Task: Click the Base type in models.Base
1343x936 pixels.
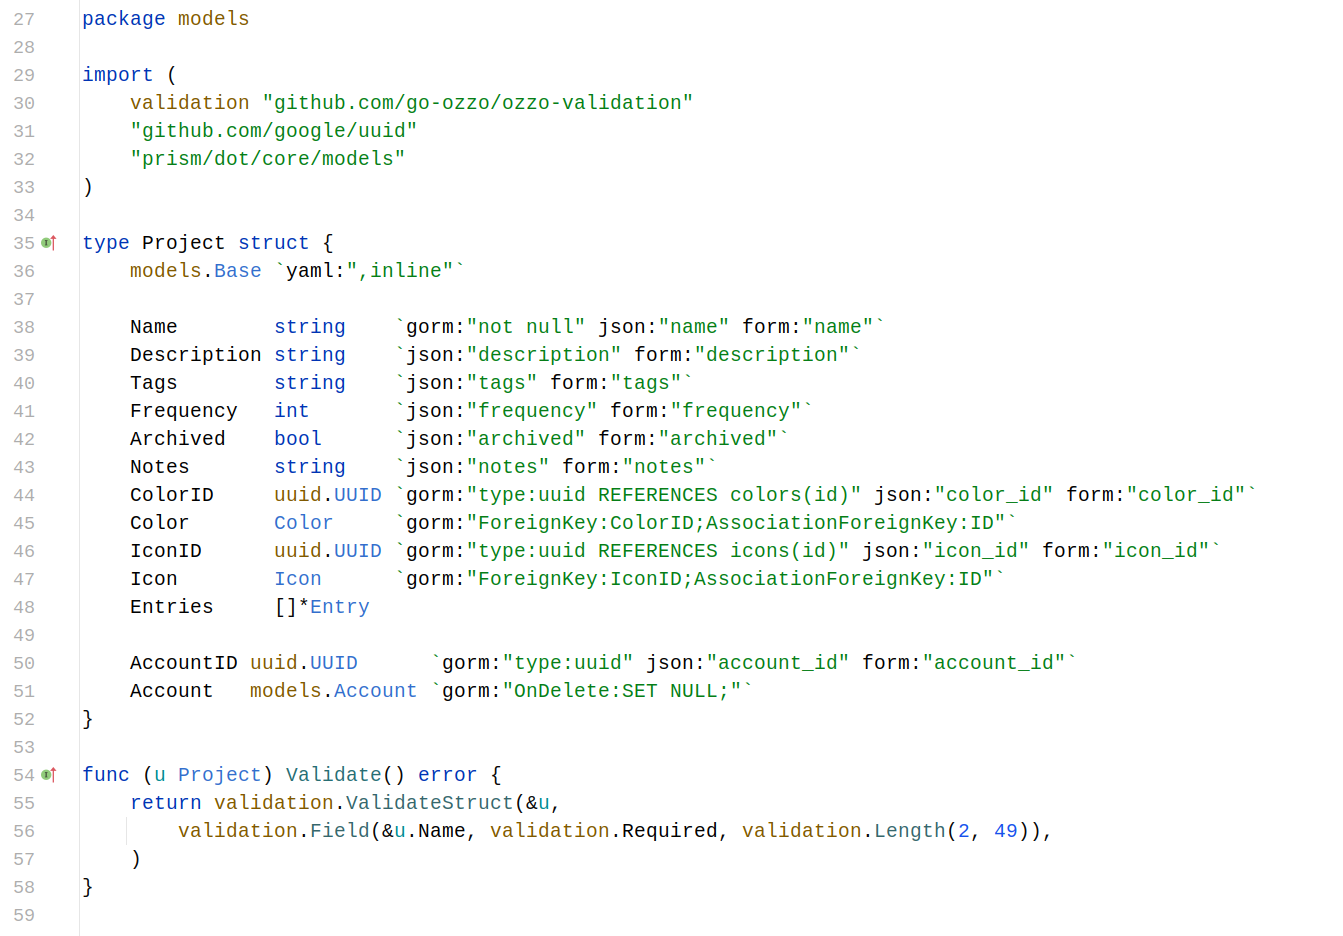Action: pos(237,271)
